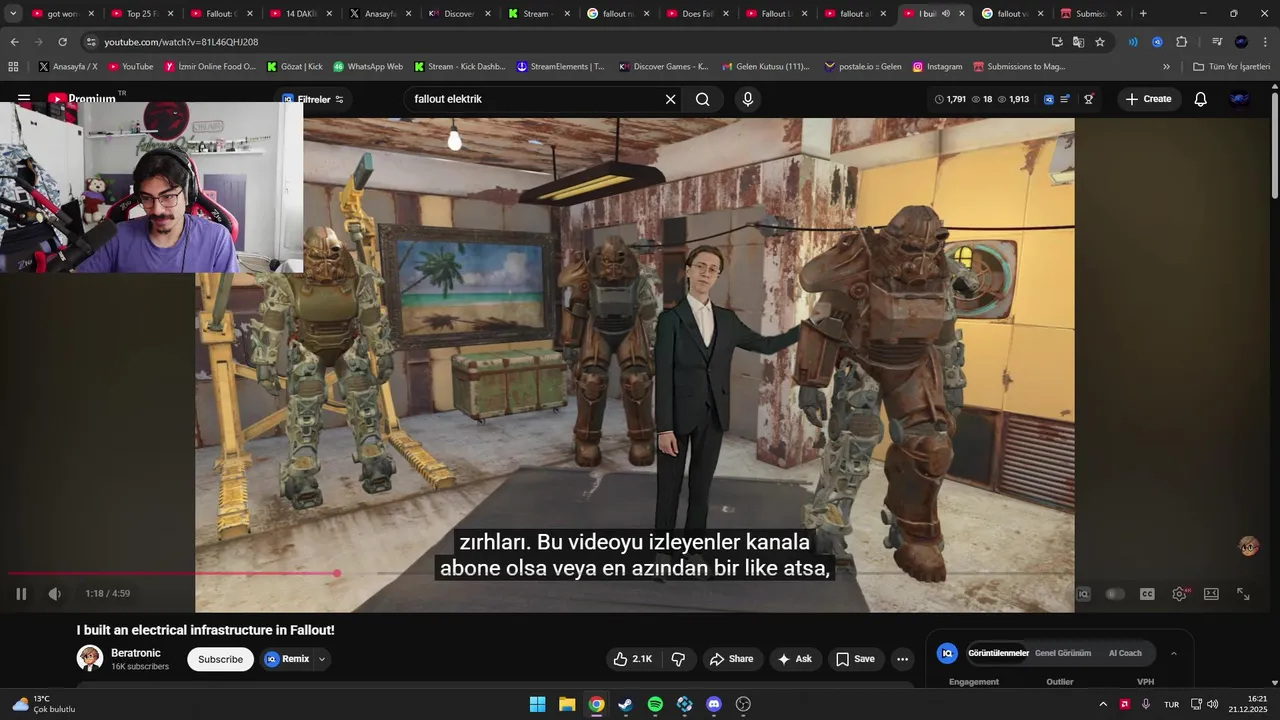Mute the video with the player speaker icon
The width and height of the screenshot is (1280, 720).
tap(55, 594)
